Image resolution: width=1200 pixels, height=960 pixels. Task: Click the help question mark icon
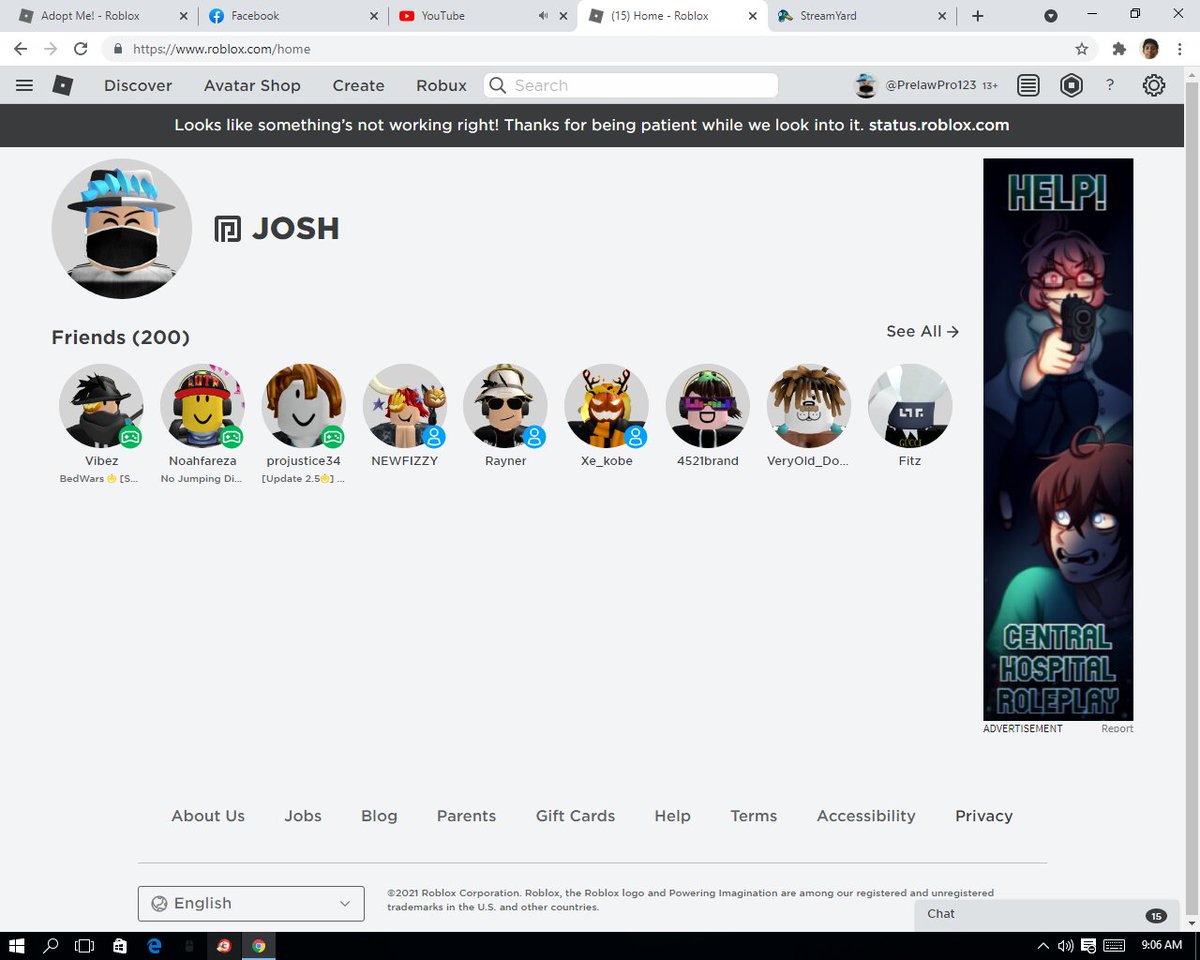coord(1110,86)
